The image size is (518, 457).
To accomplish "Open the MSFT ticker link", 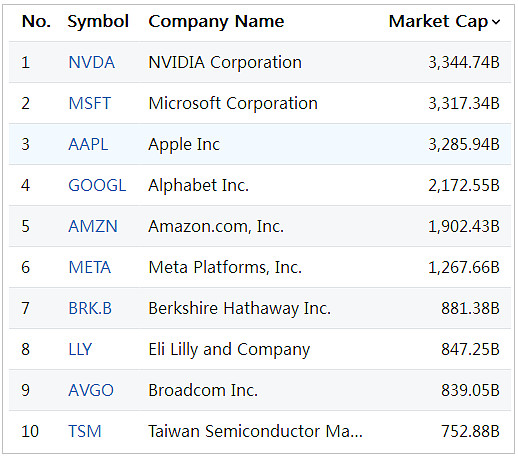I will (x=89, y=103).
